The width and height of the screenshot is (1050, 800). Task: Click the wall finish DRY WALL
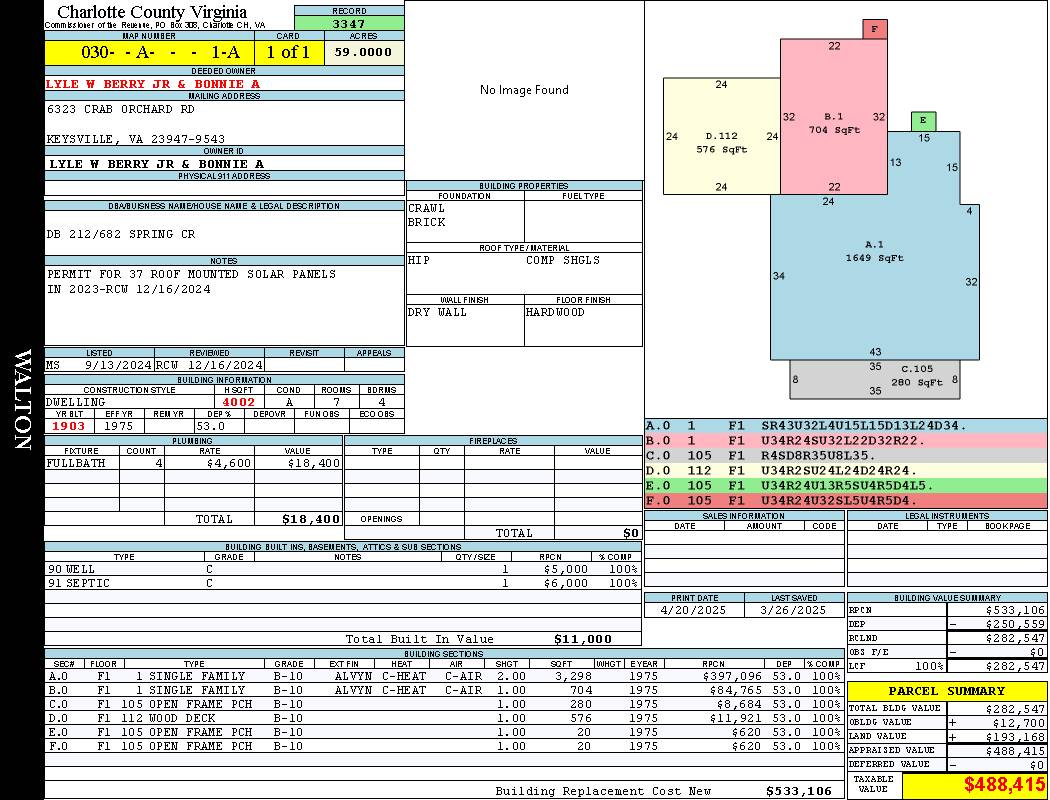437,313
